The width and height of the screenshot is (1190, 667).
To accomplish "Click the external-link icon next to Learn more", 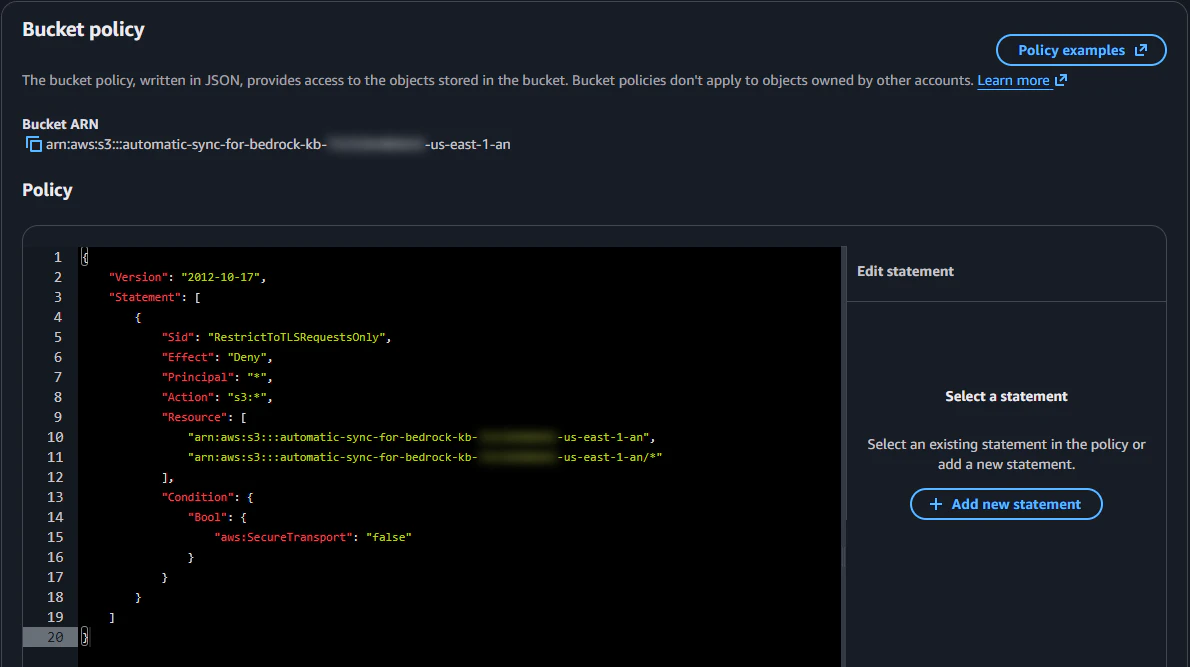I will coord(1061,80).
